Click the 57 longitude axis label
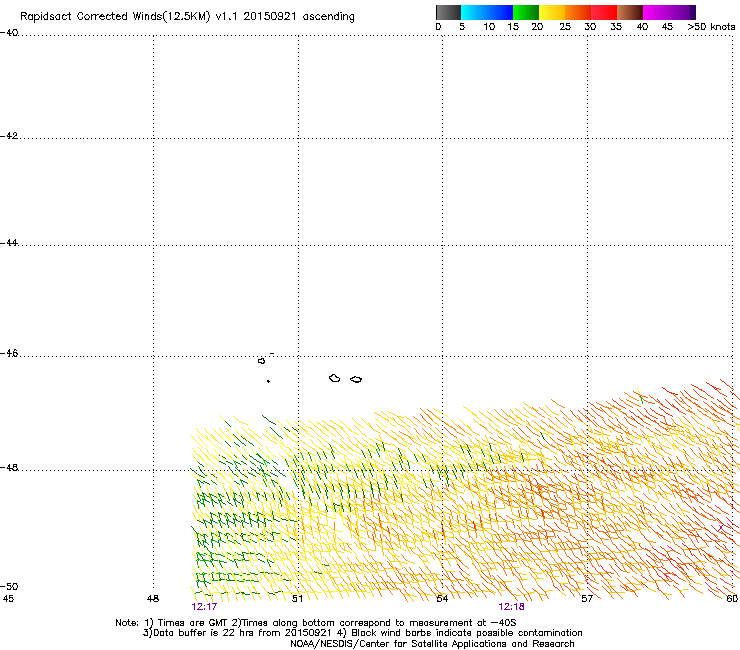Viewport: 740px width, 650px height. [x=587, y=599]
